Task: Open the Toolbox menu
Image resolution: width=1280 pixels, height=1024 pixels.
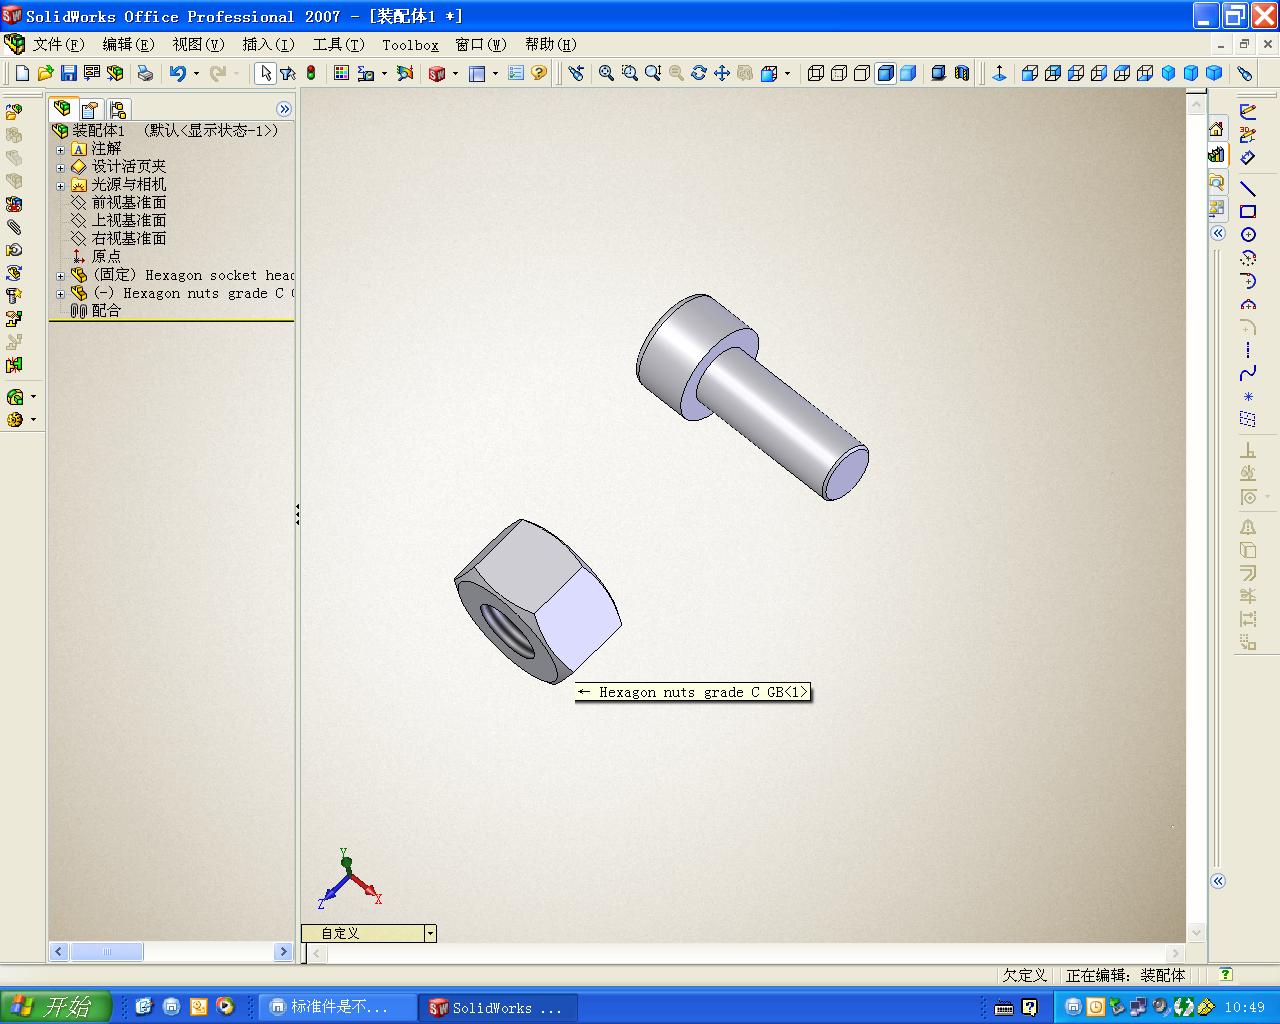Action: pyautogui.click(x=410, y=45)
